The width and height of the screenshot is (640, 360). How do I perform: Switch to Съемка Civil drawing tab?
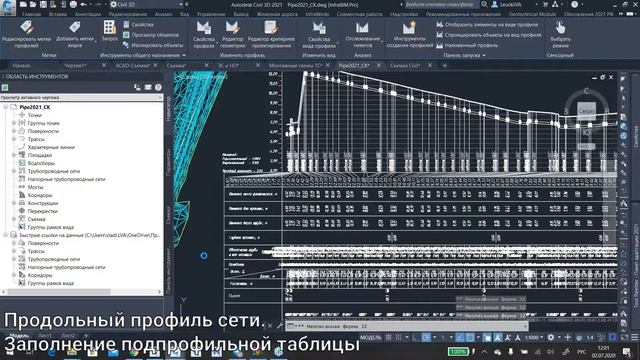click(405, 65)
